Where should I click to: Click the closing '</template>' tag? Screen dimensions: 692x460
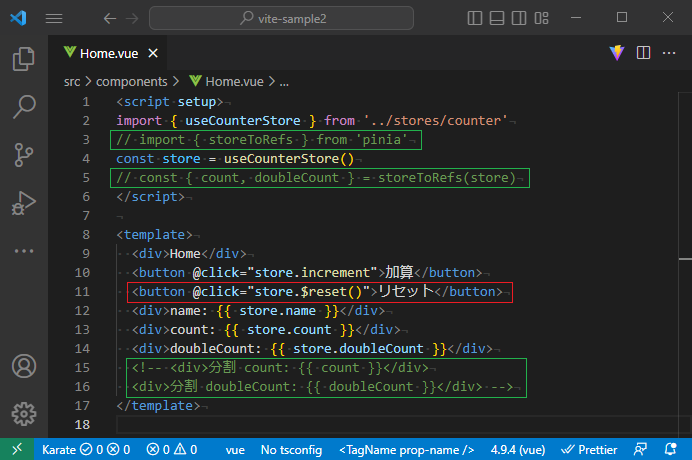158,406
